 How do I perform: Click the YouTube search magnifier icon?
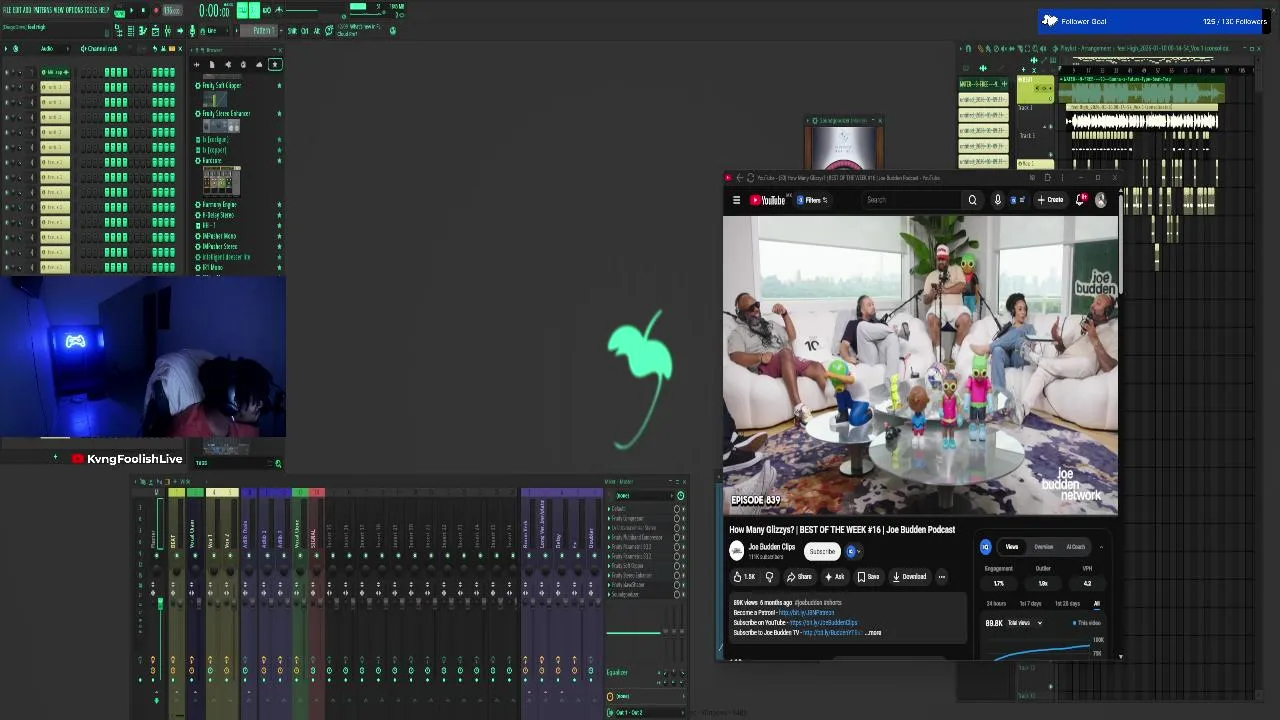tap(972, 200)
